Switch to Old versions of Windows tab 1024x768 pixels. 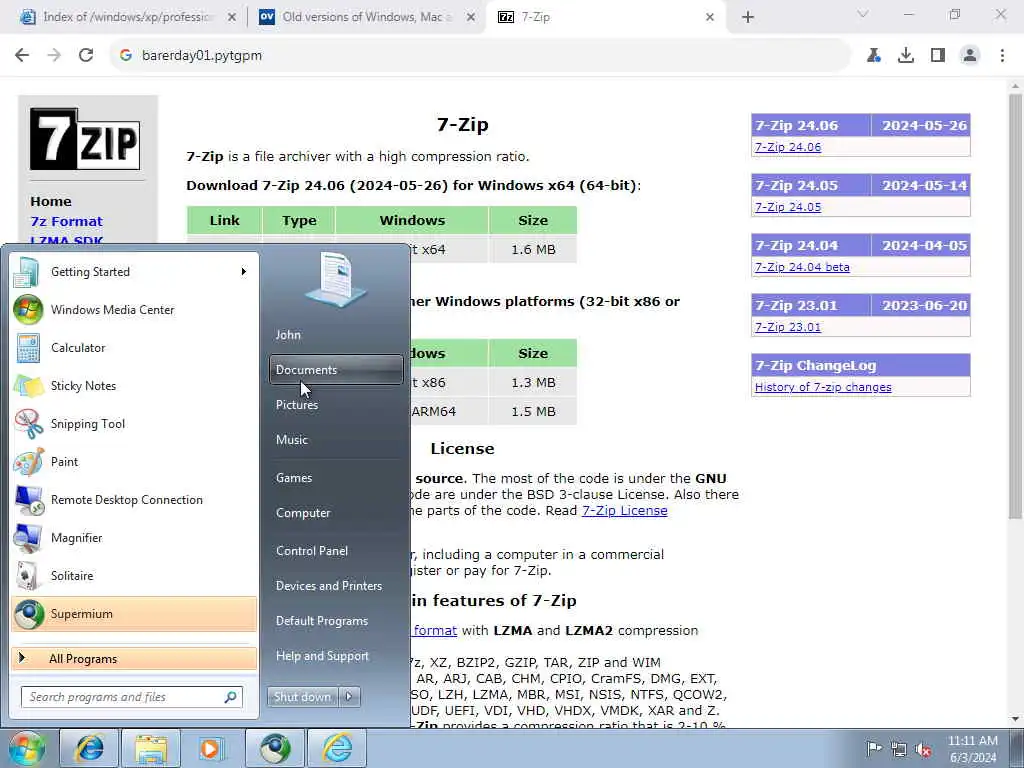click(x=367, y=17)
